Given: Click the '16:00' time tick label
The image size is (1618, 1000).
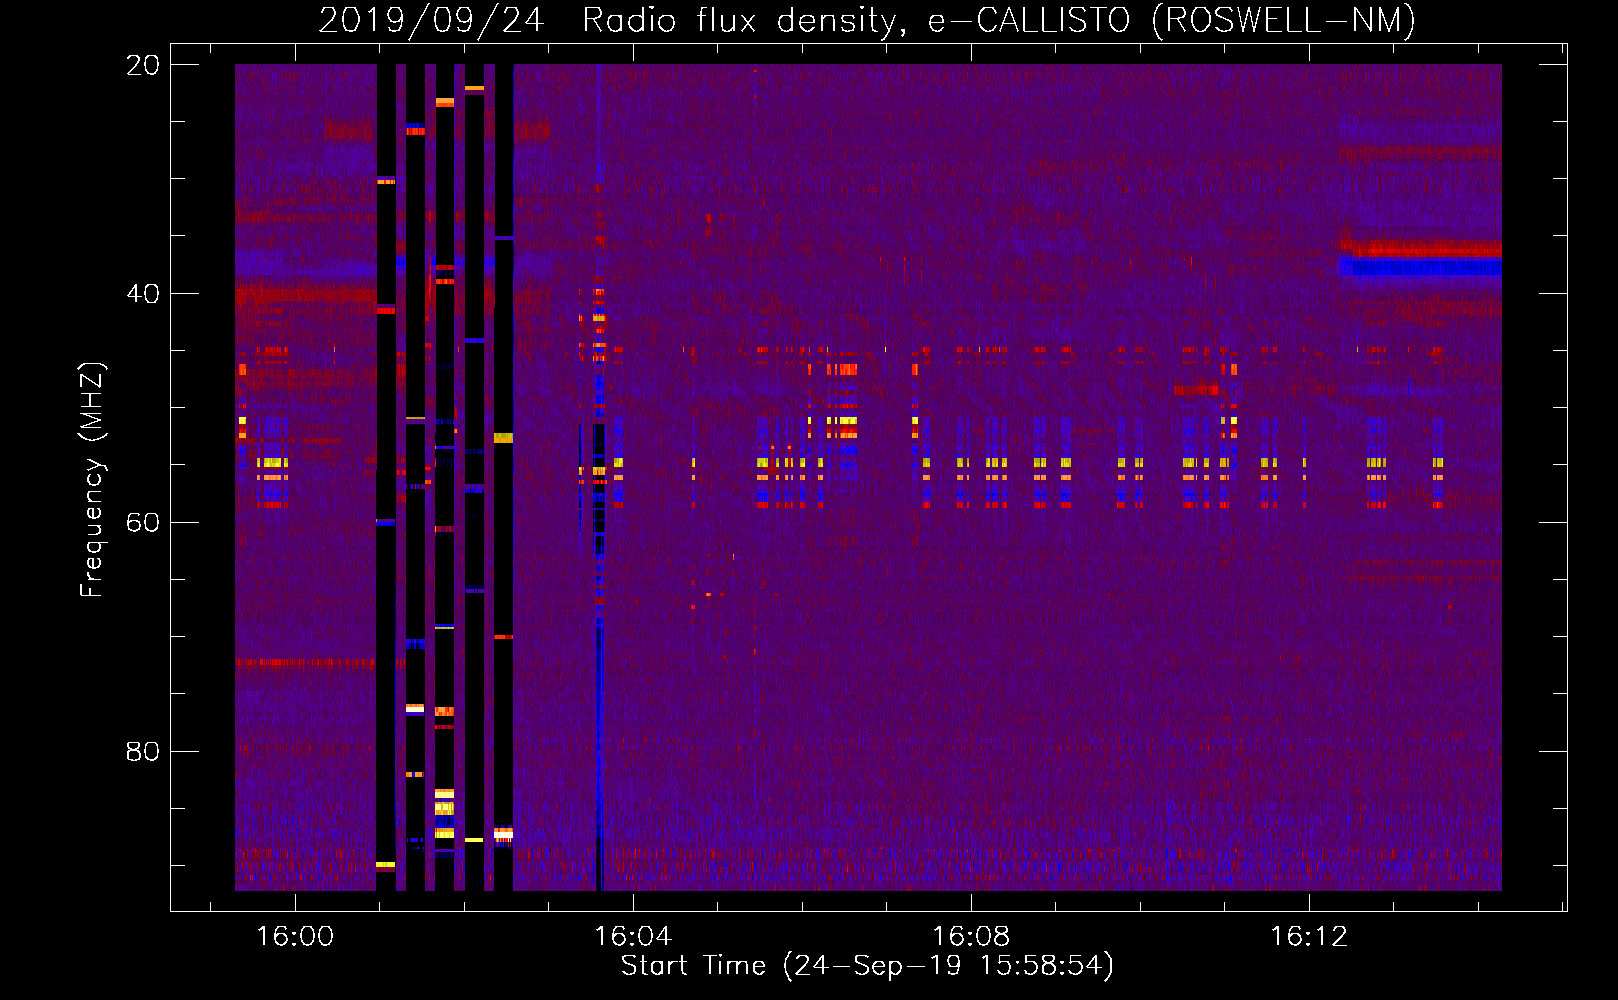Looking at the screenshot, I should point(295,937).
